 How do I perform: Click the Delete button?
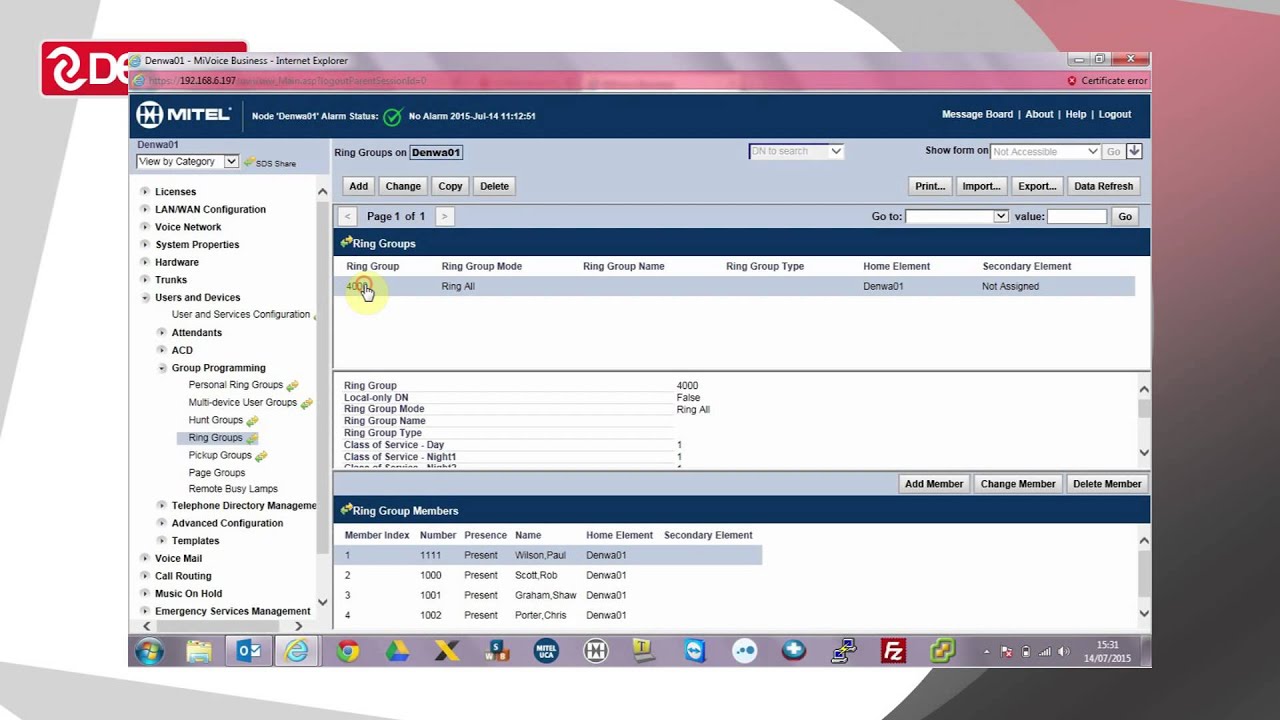(x=494, y=186)
